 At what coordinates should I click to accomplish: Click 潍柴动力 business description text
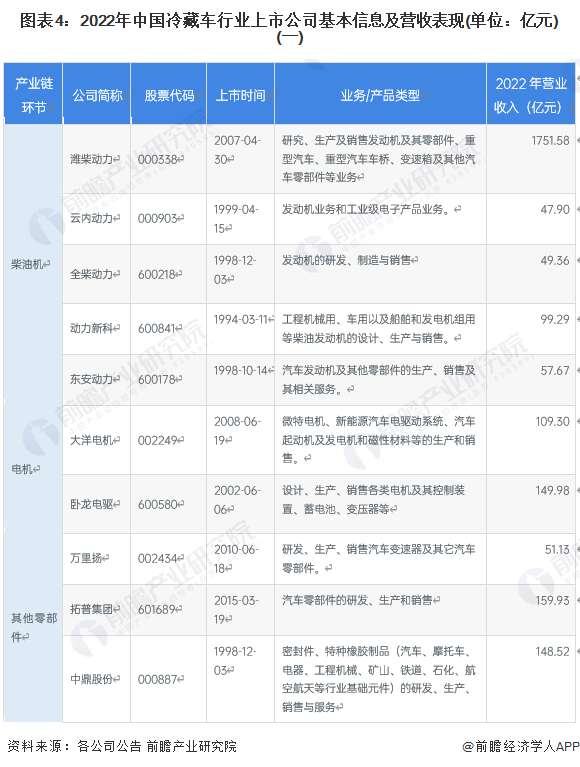click(x=379, y=159)
